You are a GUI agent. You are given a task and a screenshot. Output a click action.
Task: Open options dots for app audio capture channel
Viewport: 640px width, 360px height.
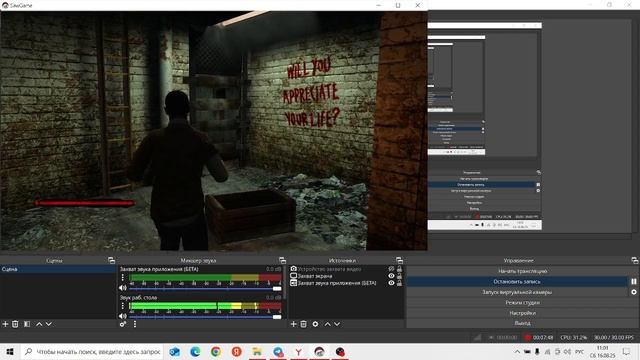(x=122, y=278)
